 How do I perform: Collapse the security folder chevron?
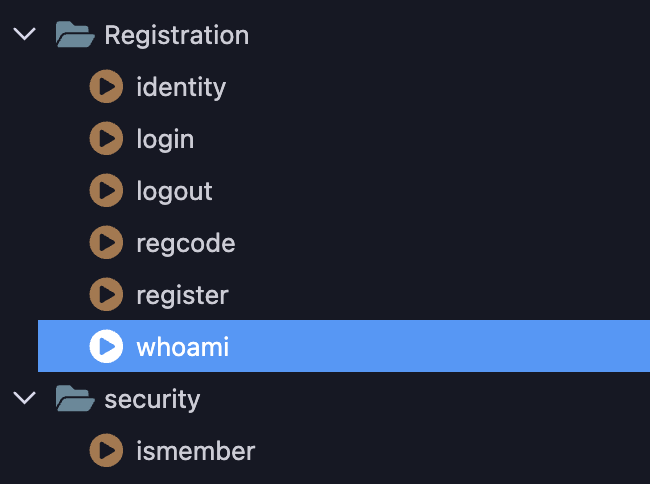[x=24, y=398]
